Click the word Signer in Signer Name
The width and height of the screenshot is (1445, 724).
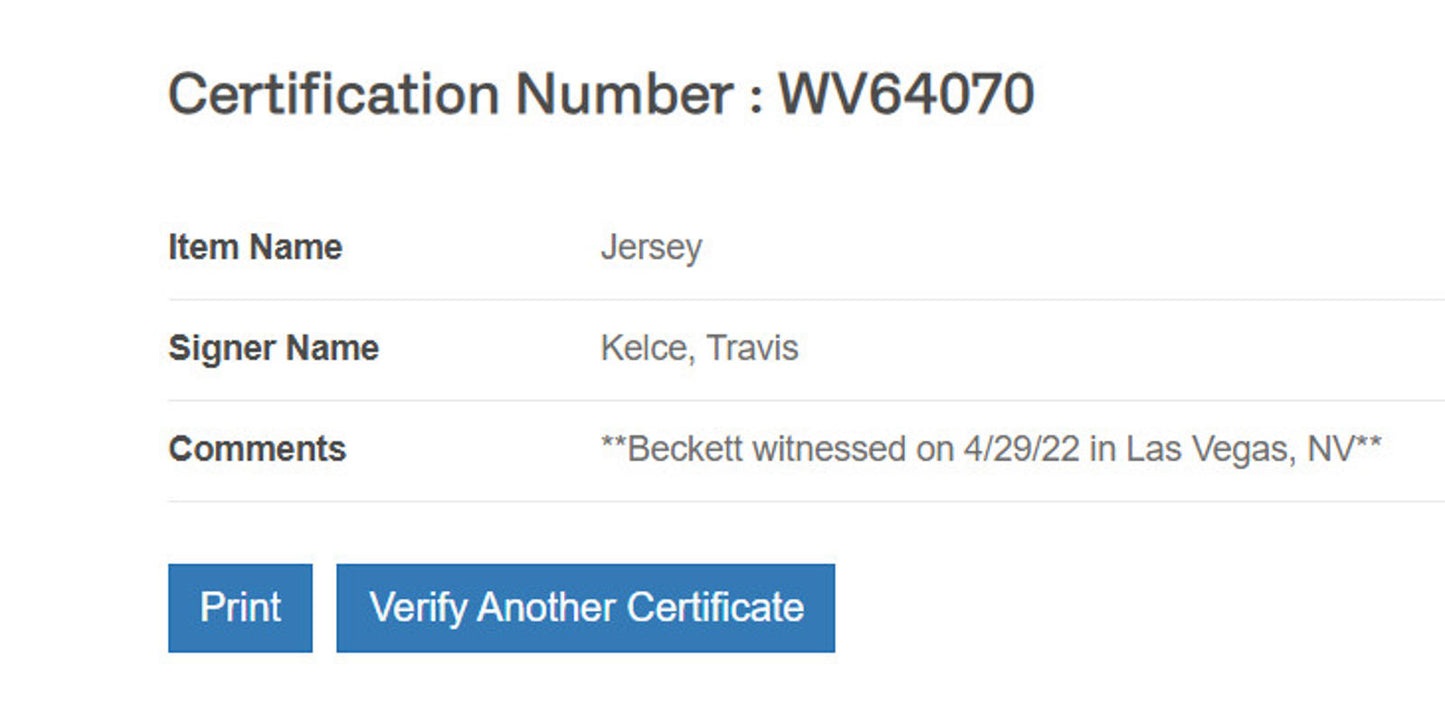[222, 348]
